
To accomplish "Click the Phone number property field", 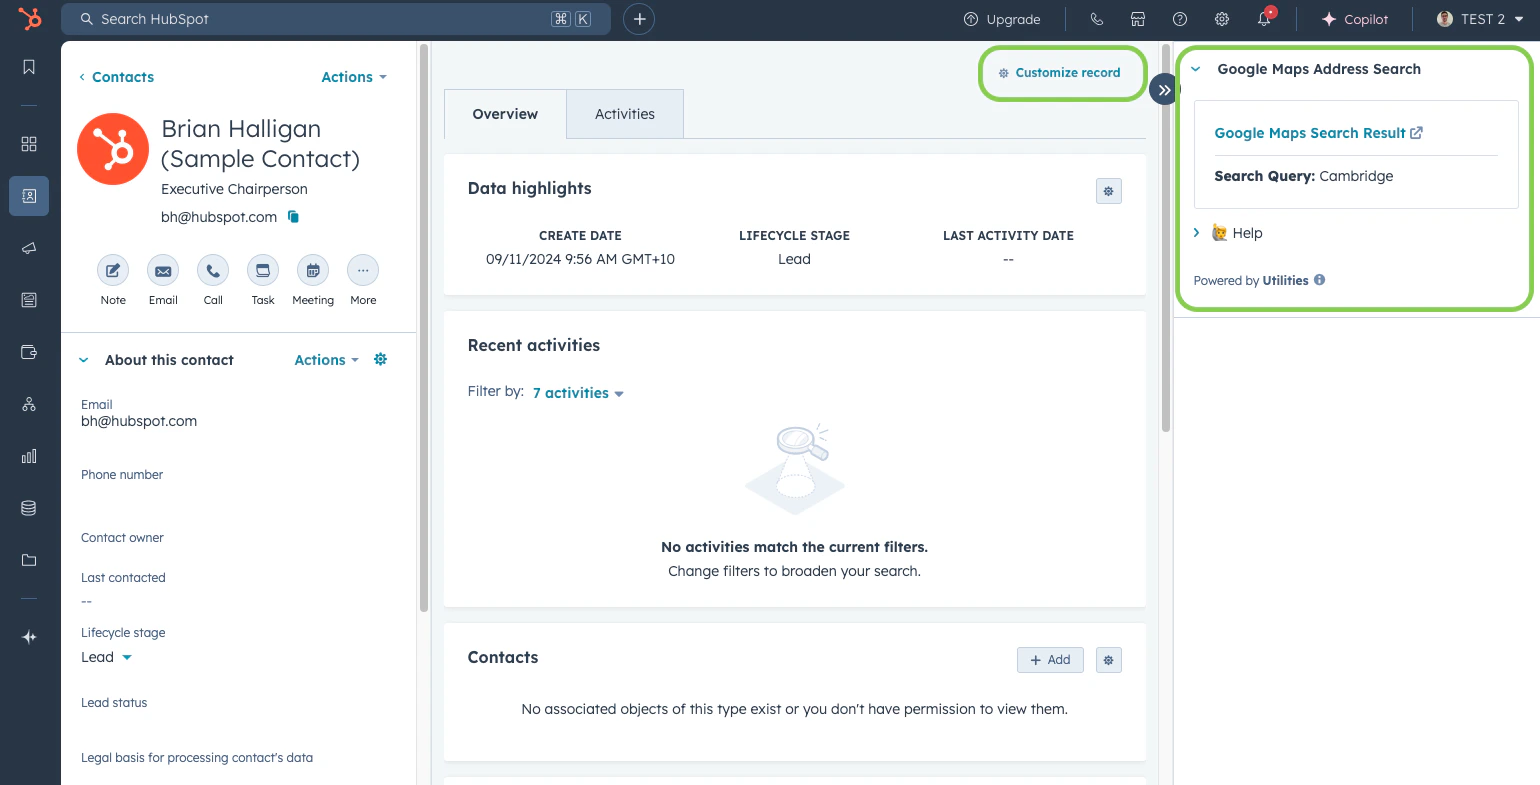I will pyautogui.click(x=238, y=484).
